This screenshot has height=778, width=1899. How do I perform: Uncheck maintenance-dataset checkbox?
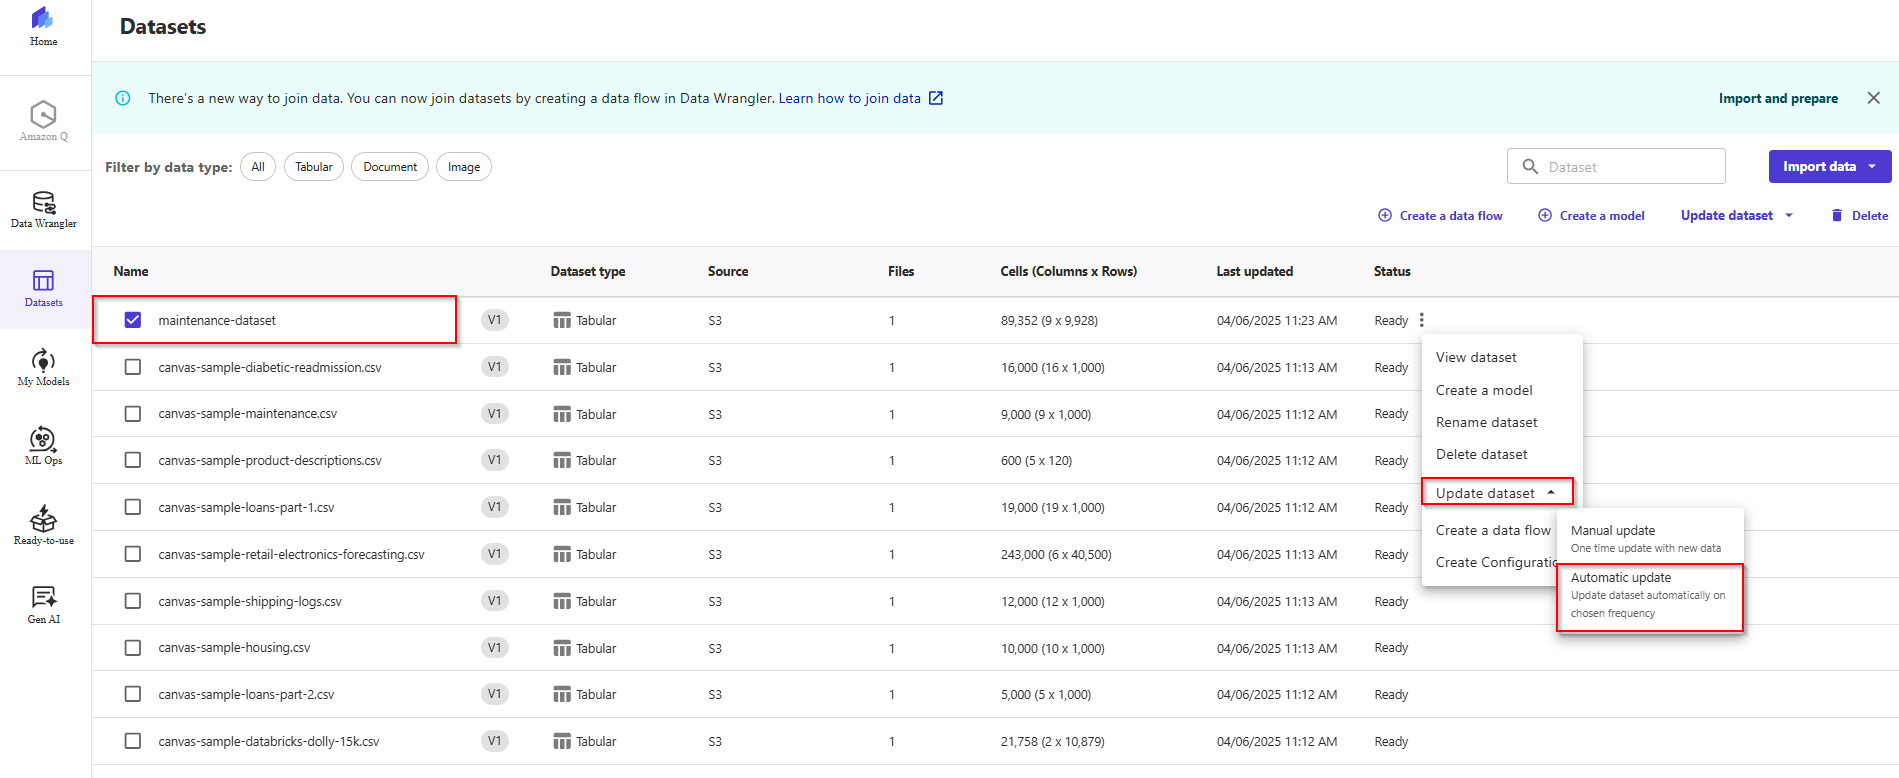coord(133,320)
